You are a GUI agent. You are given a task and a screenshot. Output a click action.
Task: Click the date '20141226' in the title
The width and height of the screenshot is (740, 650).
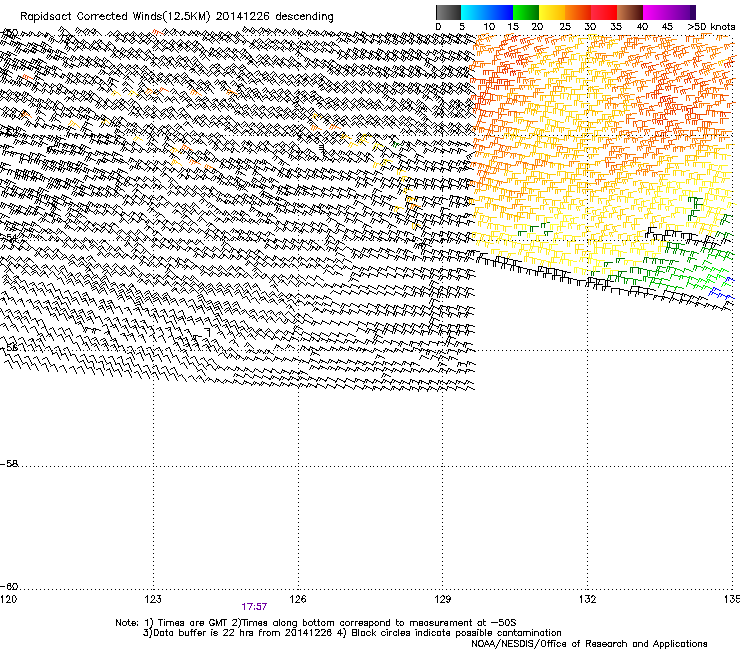click(243, 16)
